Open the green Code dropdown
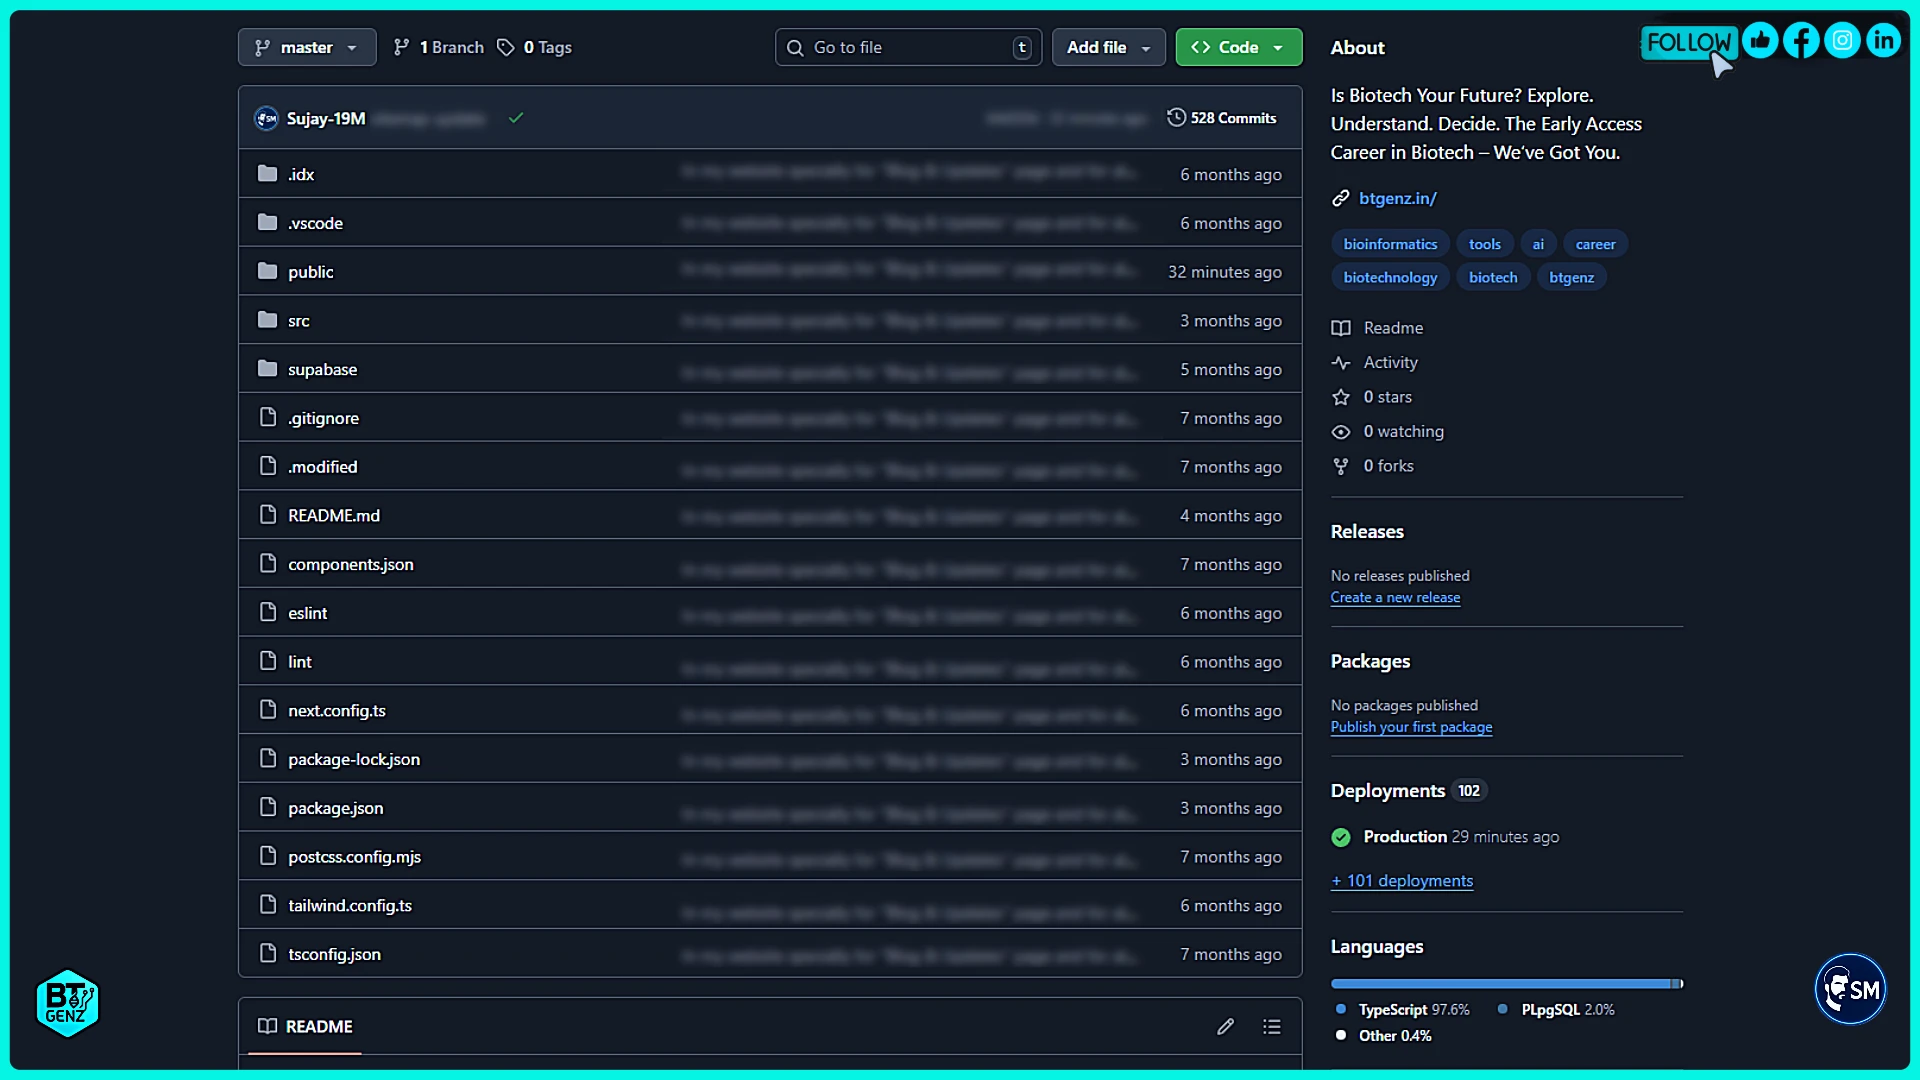Image resolution: width=1920 pixels, height=1080 pixels. pyautogui.click(x=1238, y=47)
